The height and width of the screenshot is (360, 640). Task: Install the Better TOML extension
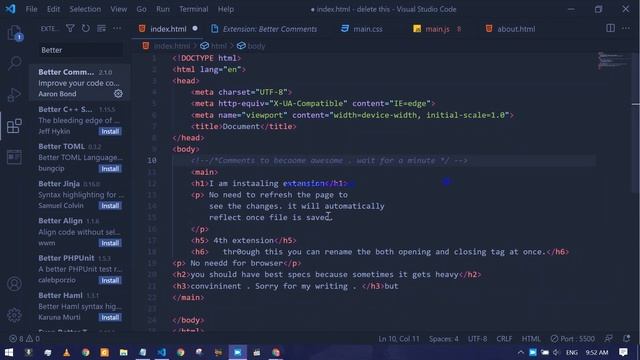[x=110, y=169]
